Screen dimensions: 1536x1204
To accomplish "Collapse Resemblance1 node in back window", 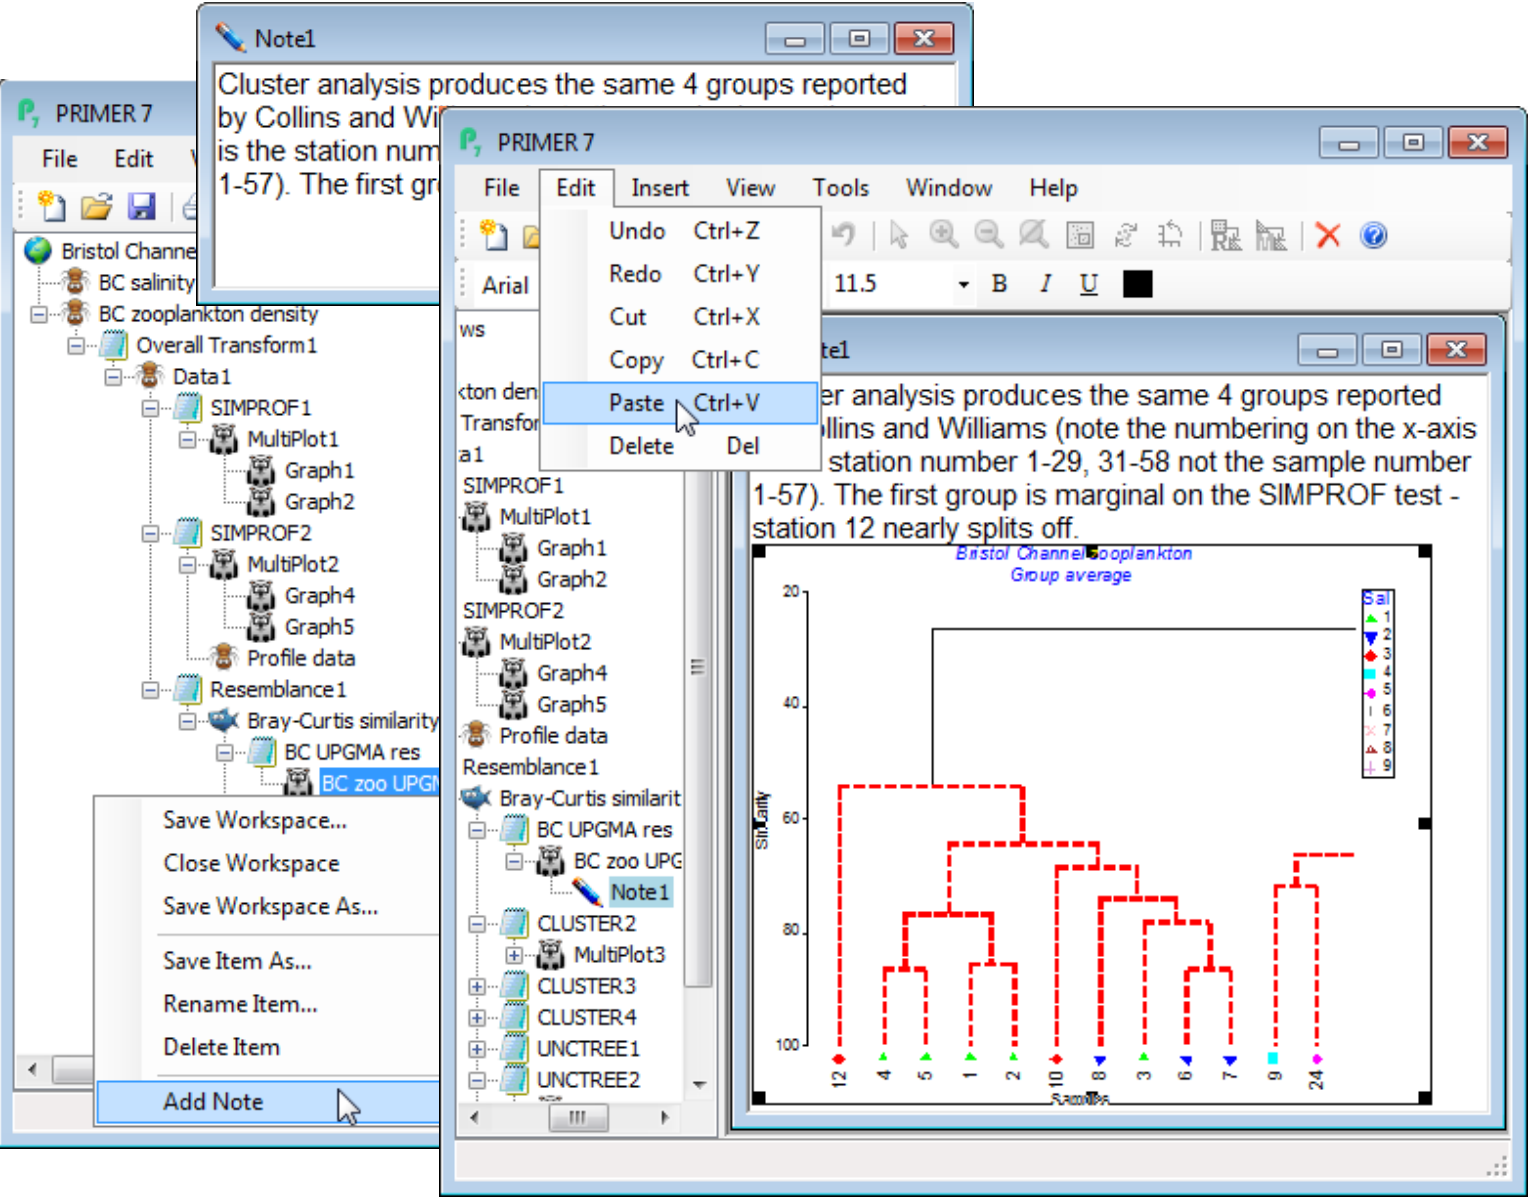I will click(150, 690).
